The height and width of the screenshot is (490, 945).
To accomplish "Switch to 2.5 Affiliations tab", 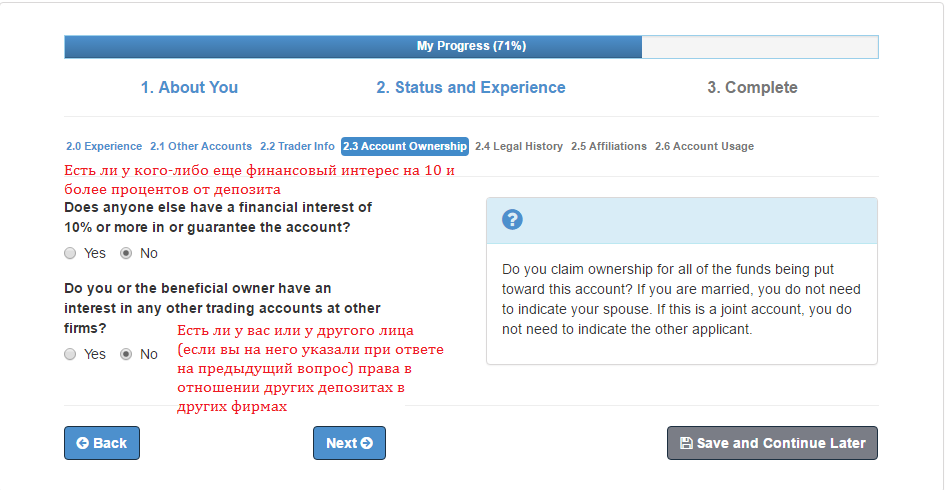I will click(x=609, y=146).
